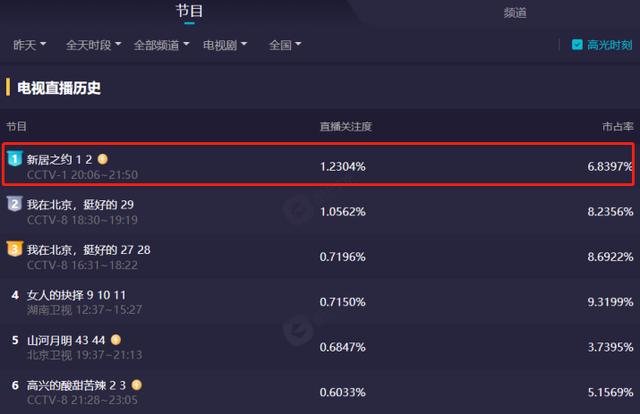Toggle the 高光时刻 checkbox

click(x=577, y=45)
